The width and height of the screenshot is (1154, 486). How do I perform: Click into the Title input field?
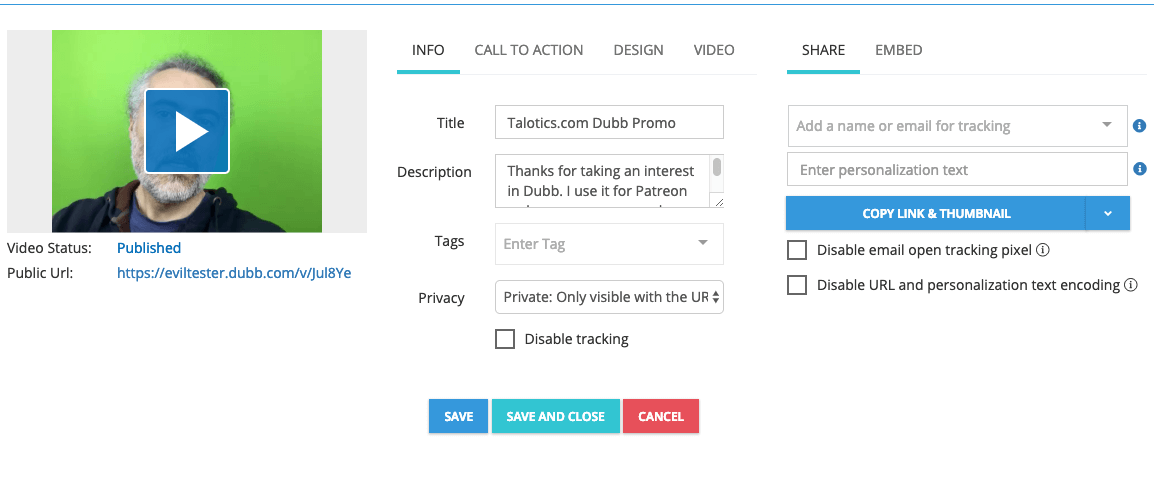(x=609, y=123)
